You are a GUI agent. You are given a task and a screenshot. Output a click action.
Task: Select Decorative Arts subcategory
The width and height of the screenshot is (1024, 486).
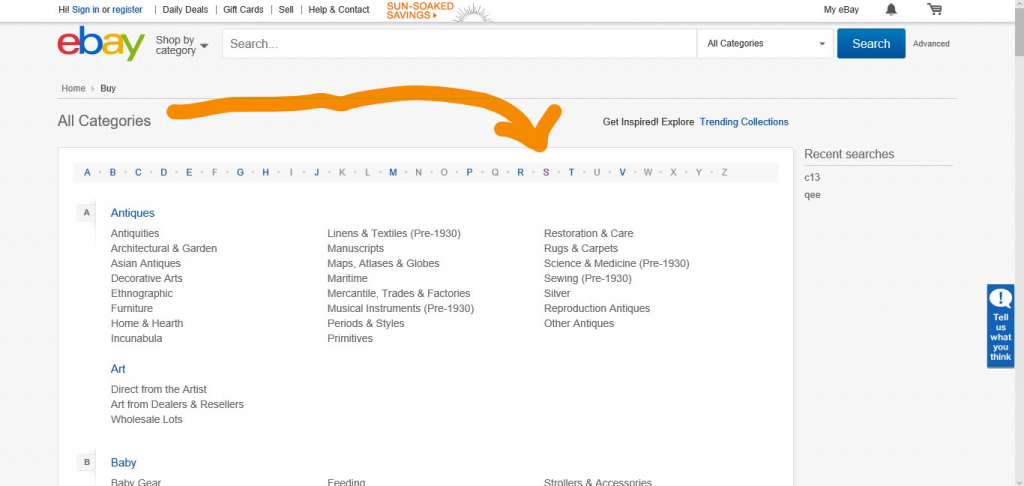click(146, 278)
